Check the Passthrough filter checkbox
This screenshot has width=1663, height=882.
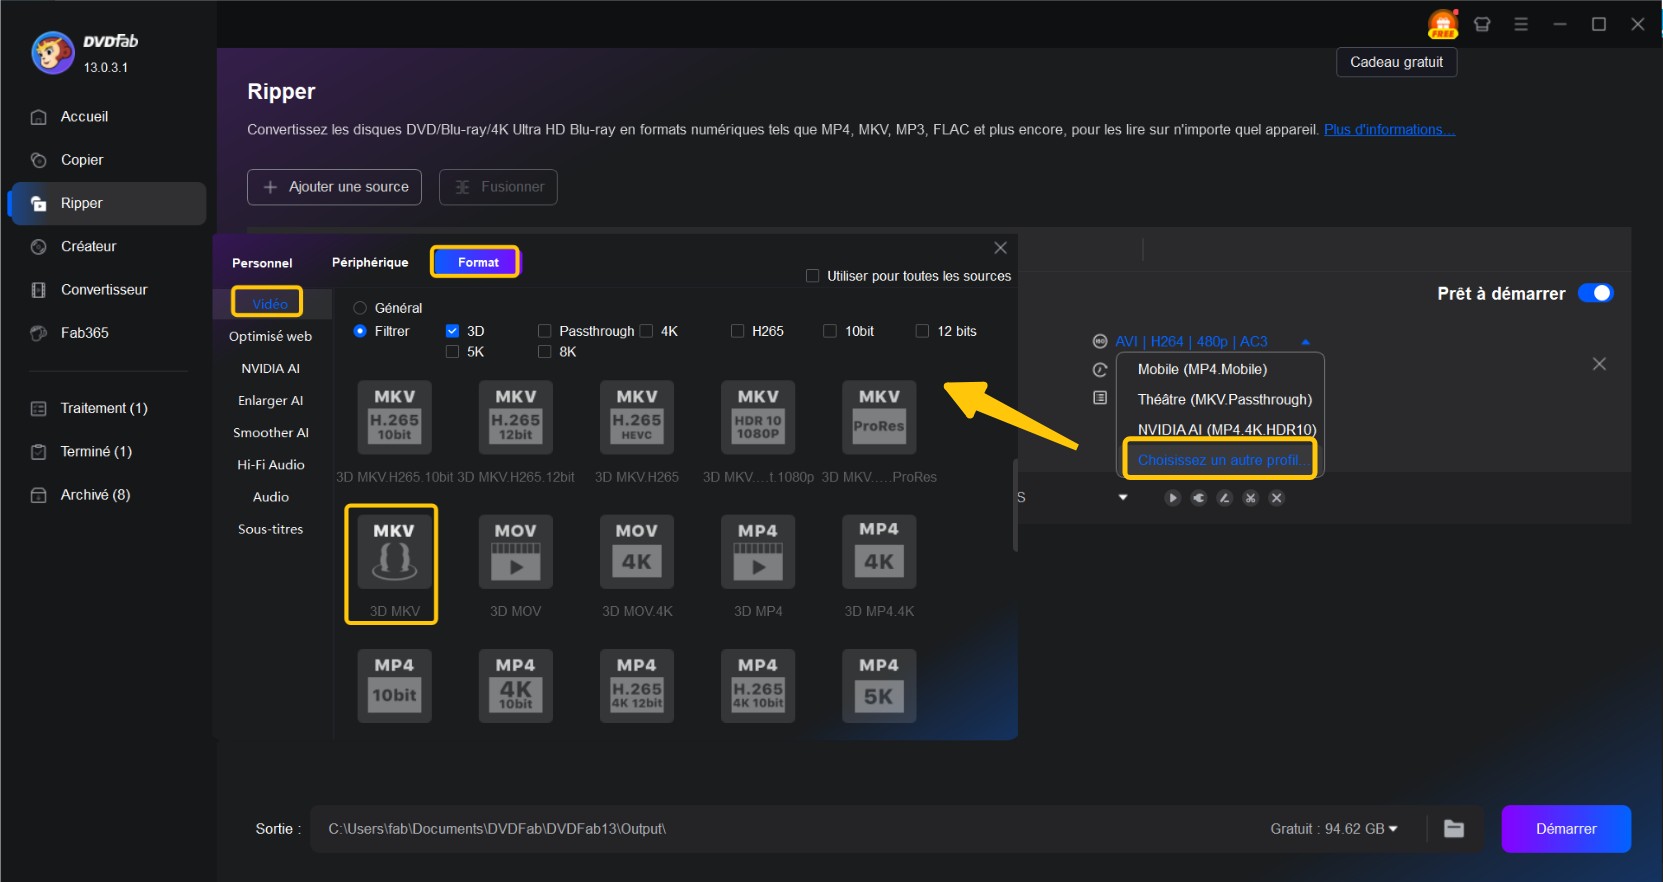point(545,331)
